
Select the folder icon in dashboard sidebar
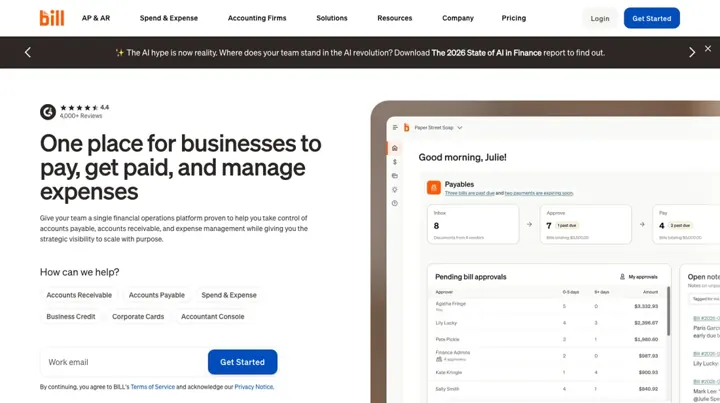(394, 176)
